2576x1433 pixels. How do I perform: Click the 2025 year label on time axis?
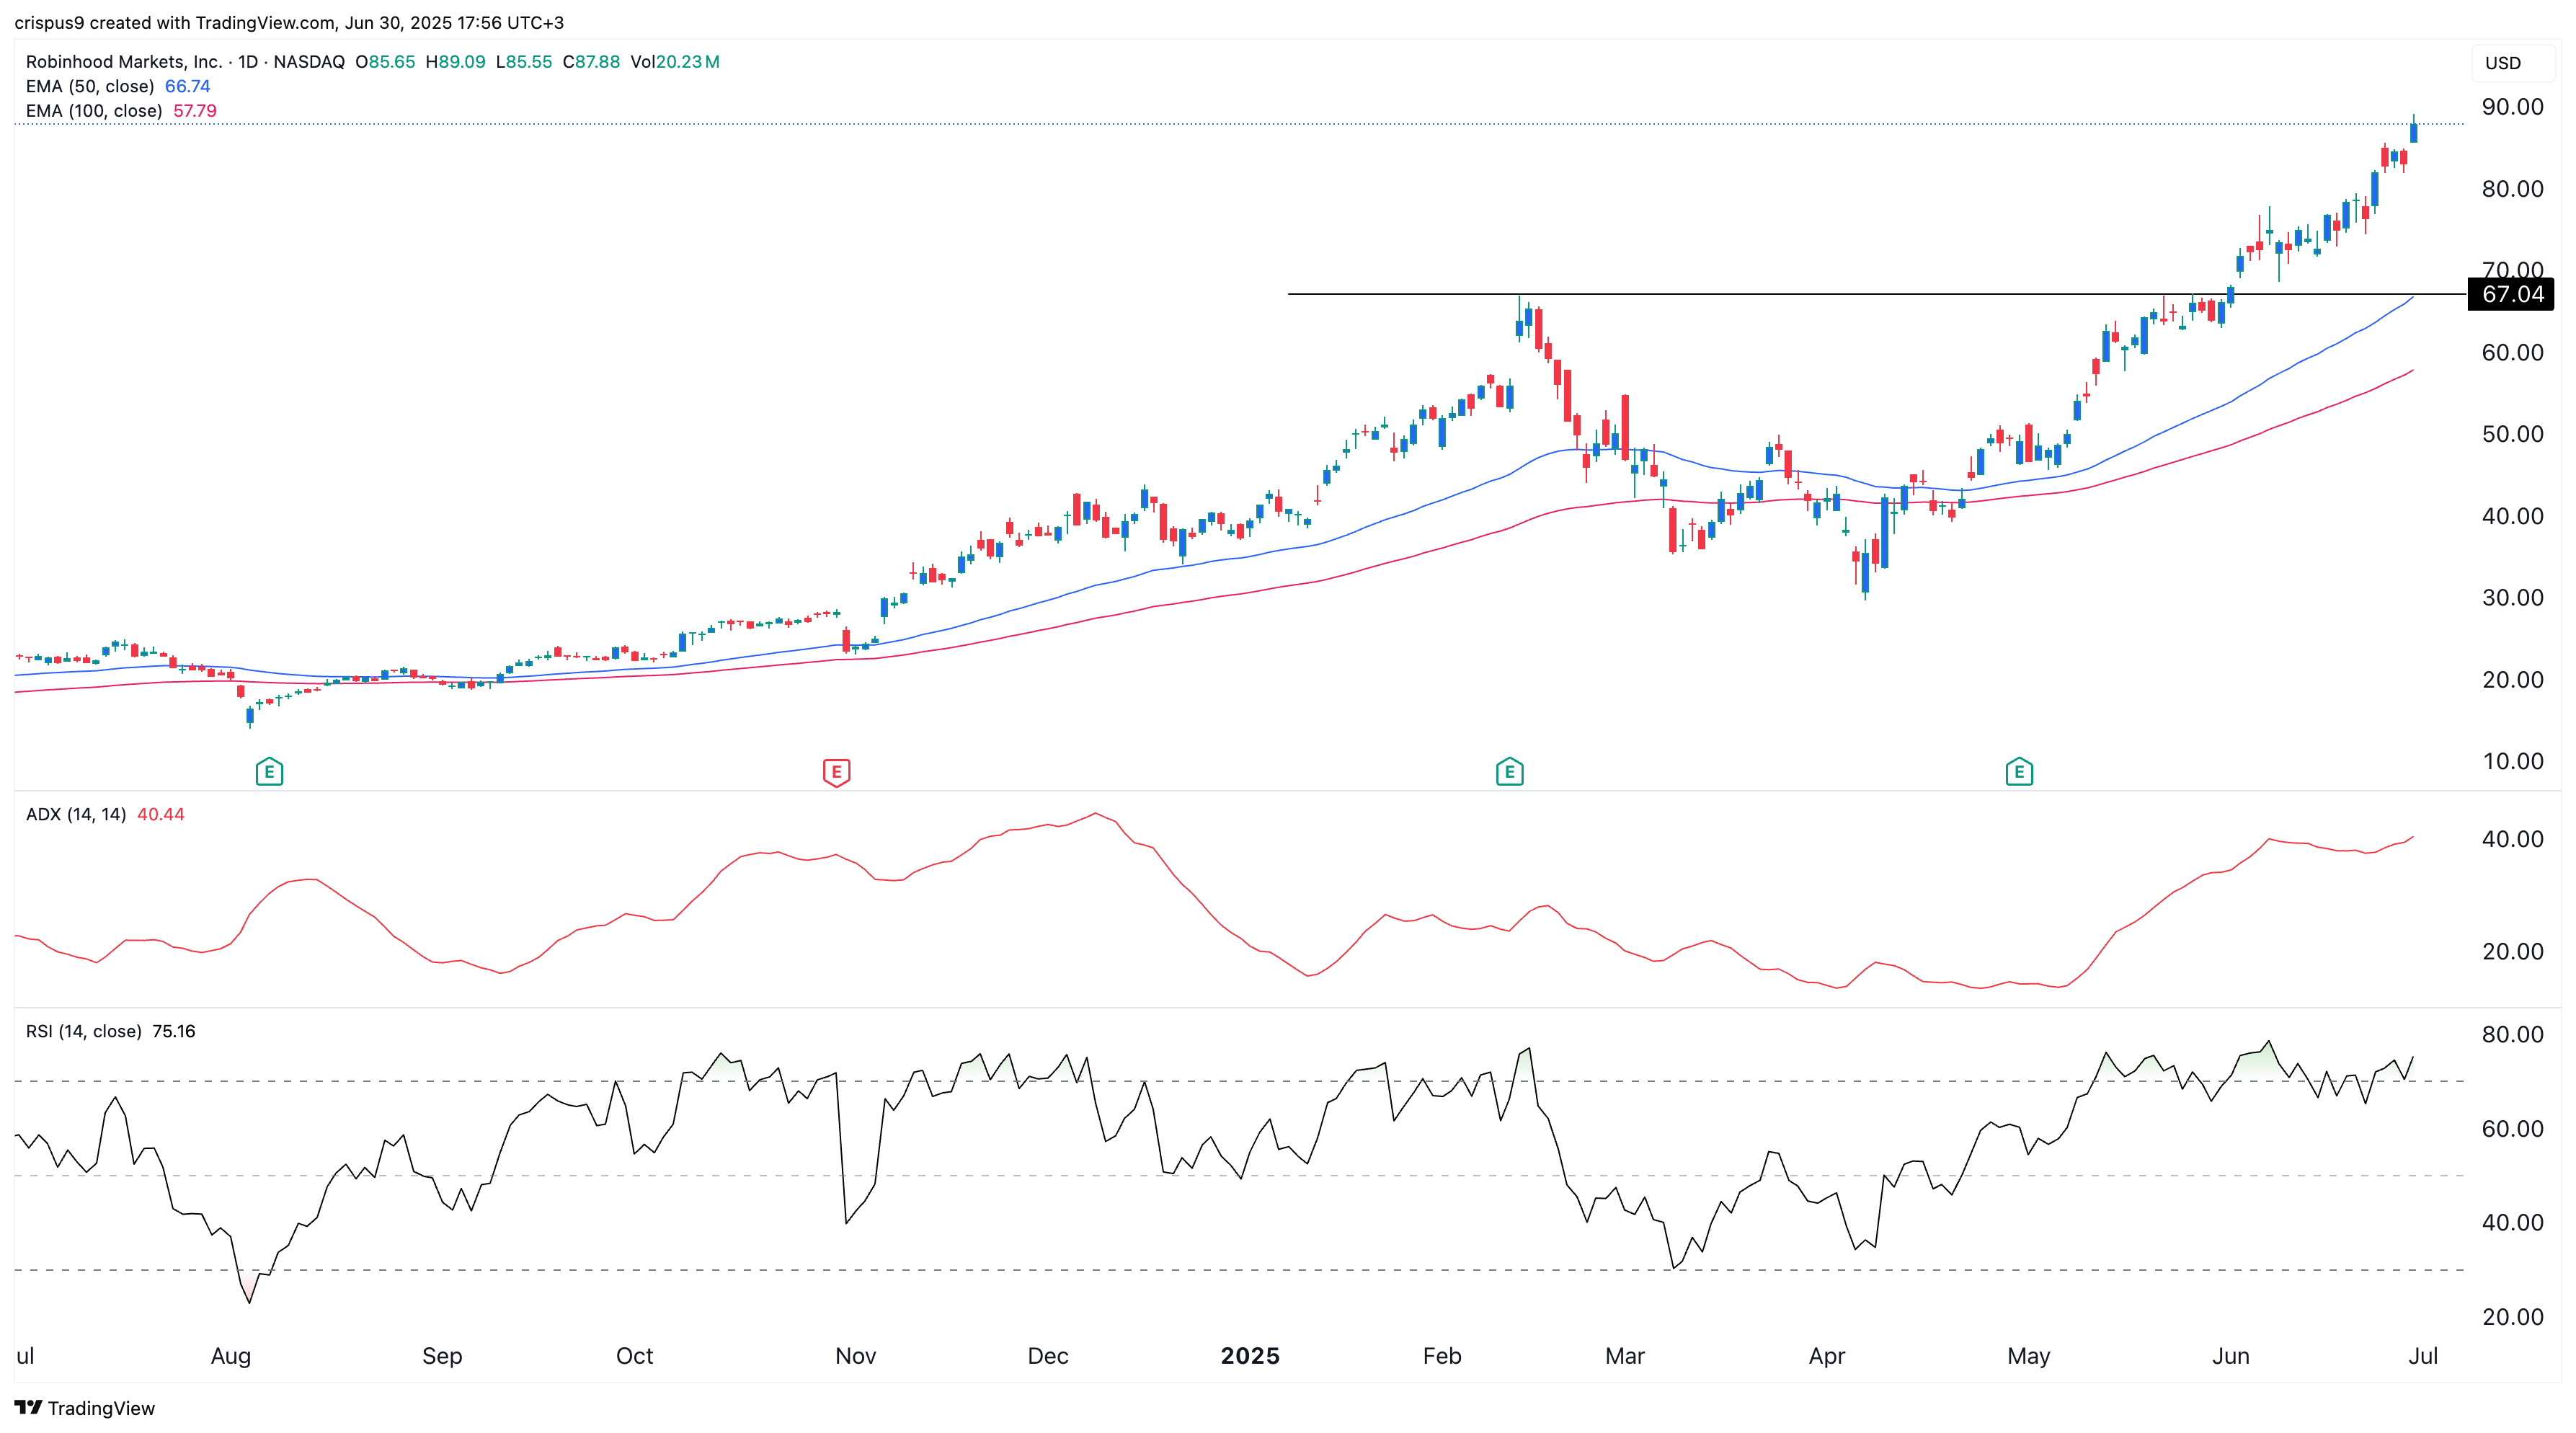[x=1249, y=1356]
